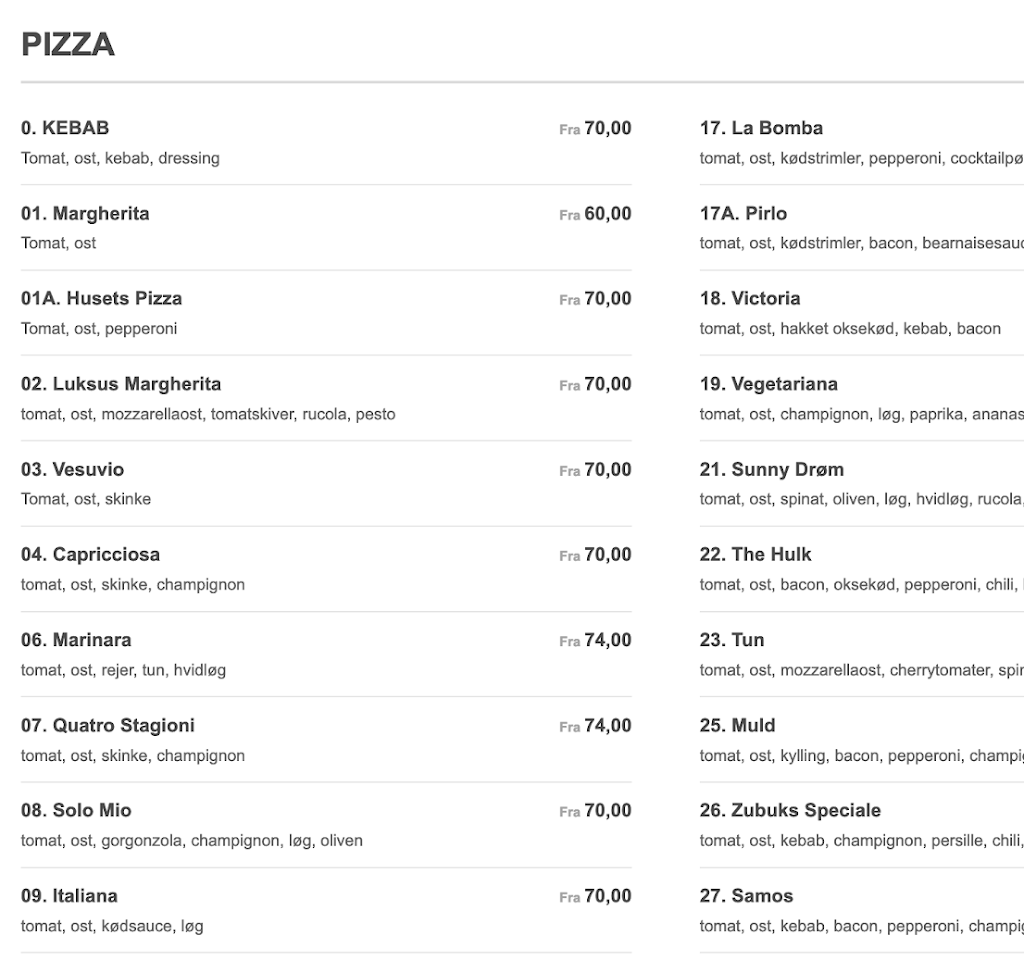This screenshot has height=960, width=1024.
Task: Select 07. Quatro Stagioni
Action: pos(108,725)
